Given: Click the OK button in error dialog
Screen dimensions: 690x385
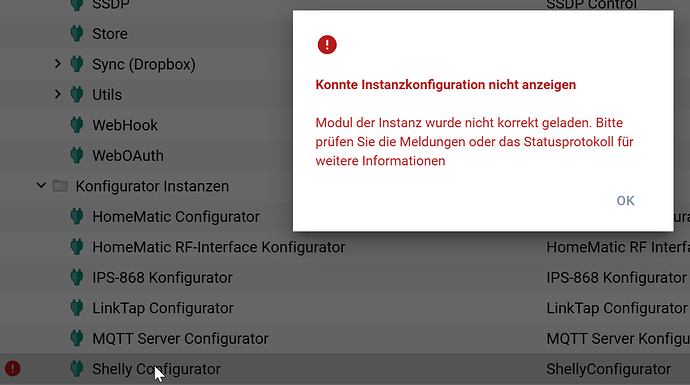Looking at the screenshot, I should tap(625, 201).
